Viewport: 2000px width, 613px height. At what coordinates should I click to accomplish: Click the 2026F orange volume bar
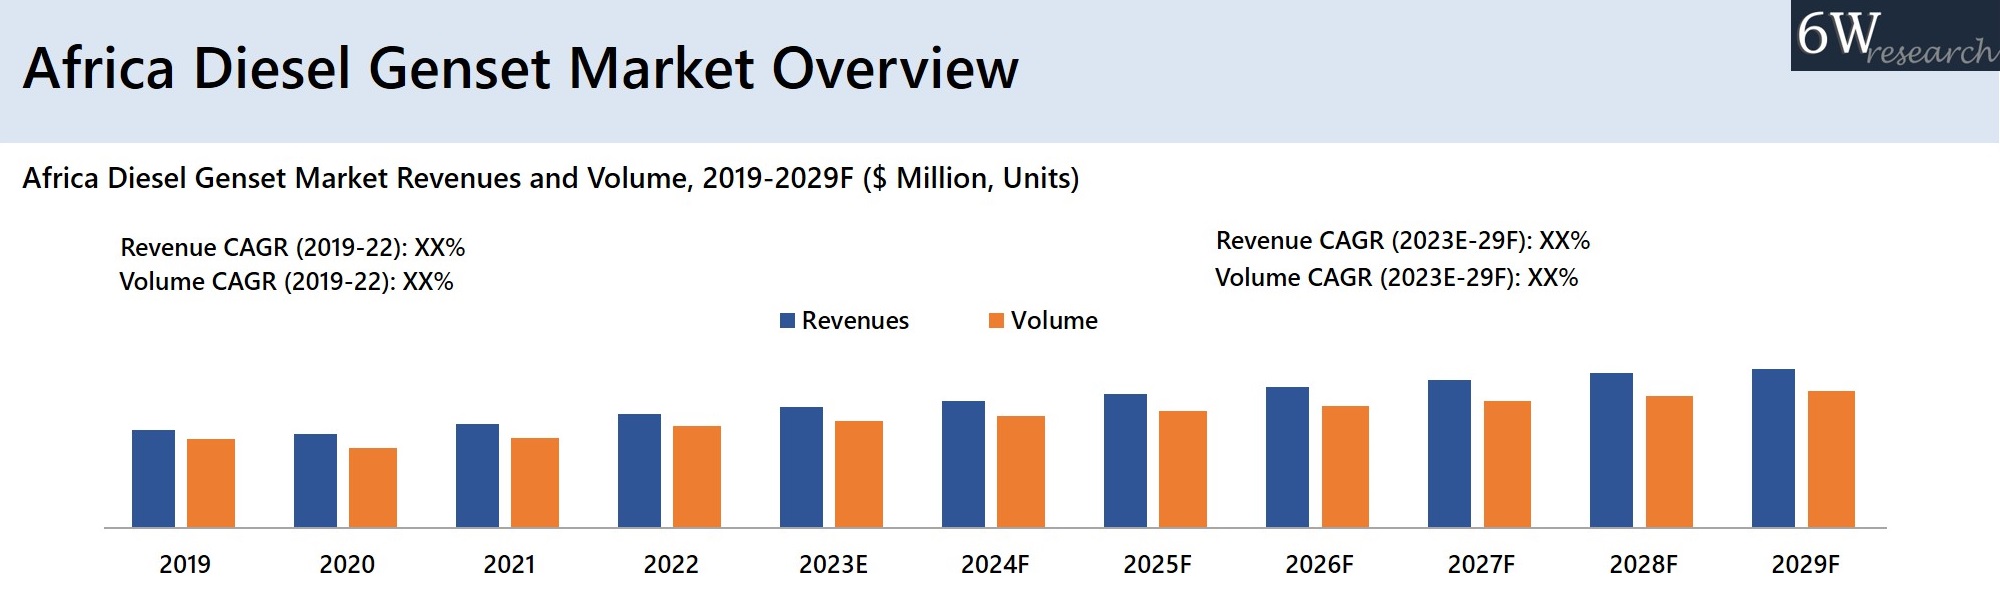(1345, 466)
